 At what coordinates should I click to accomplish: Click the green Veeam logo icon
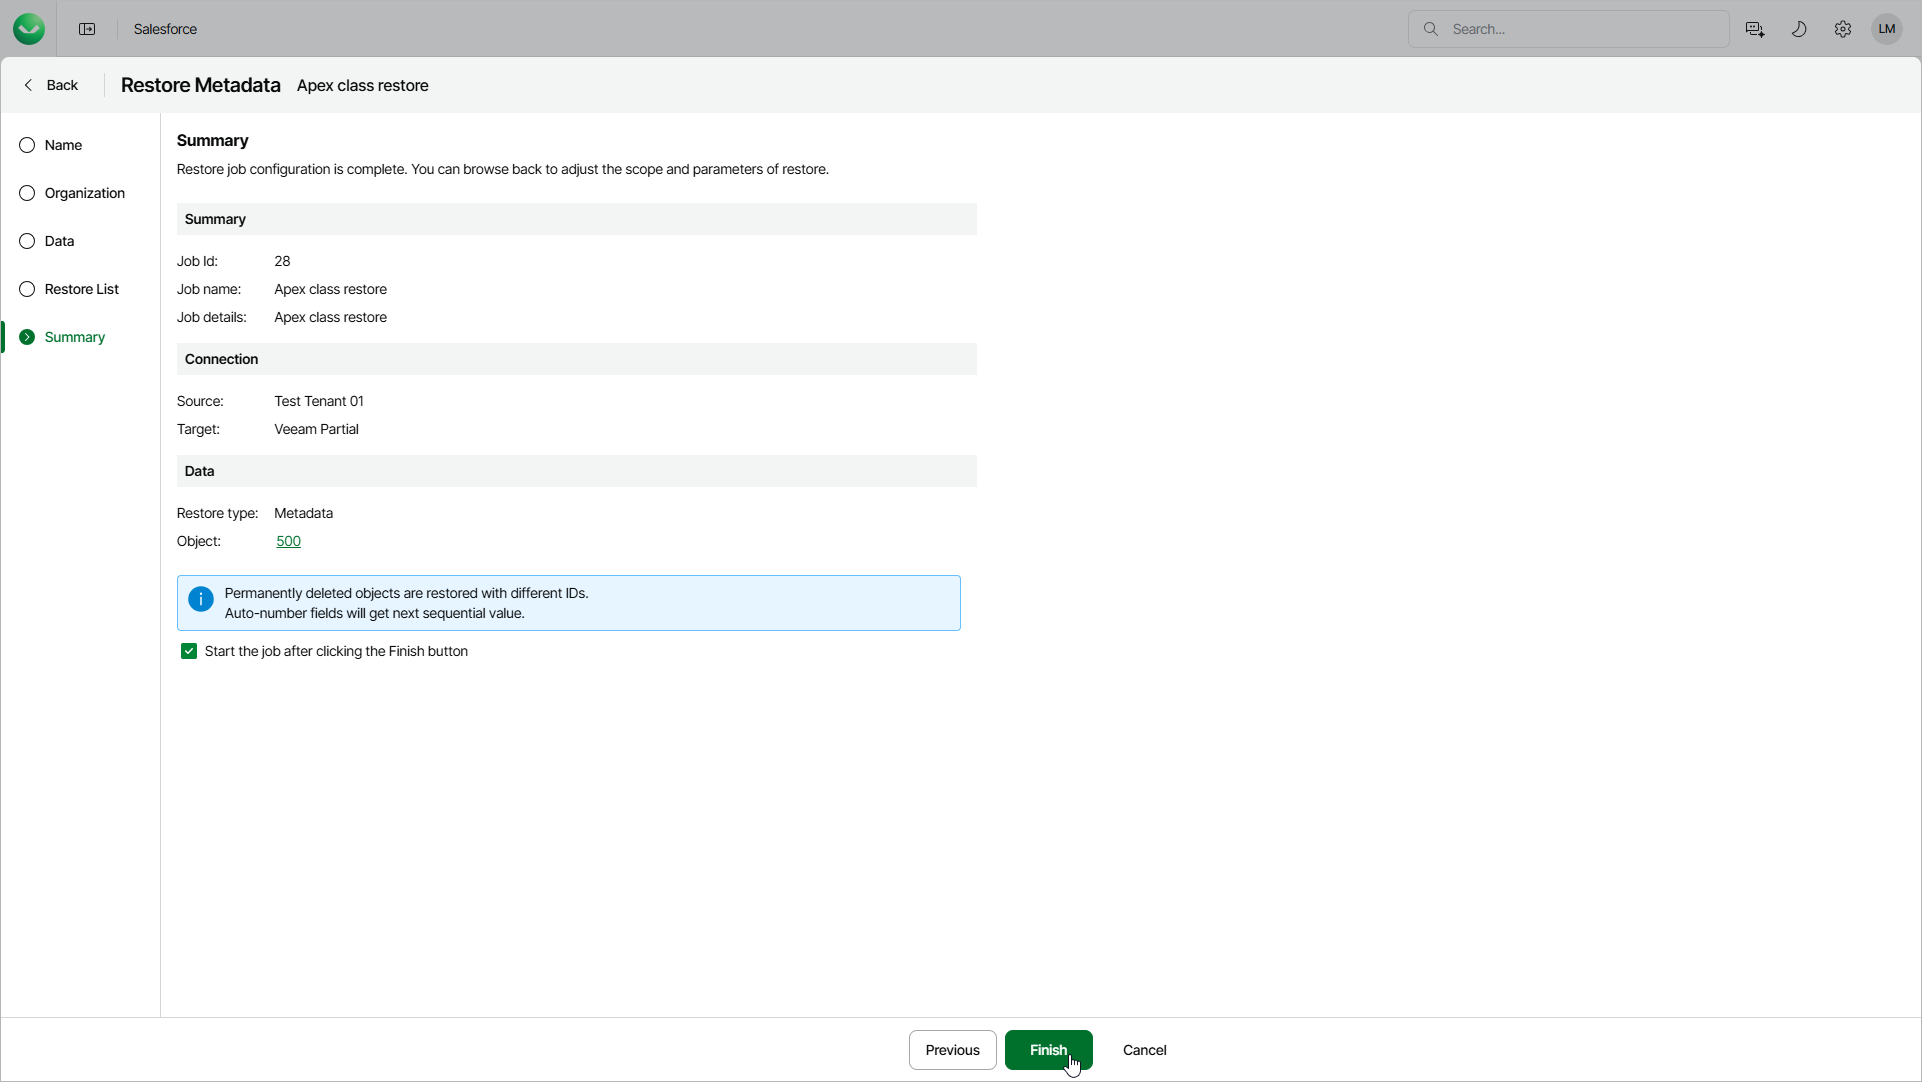(29, 29)
